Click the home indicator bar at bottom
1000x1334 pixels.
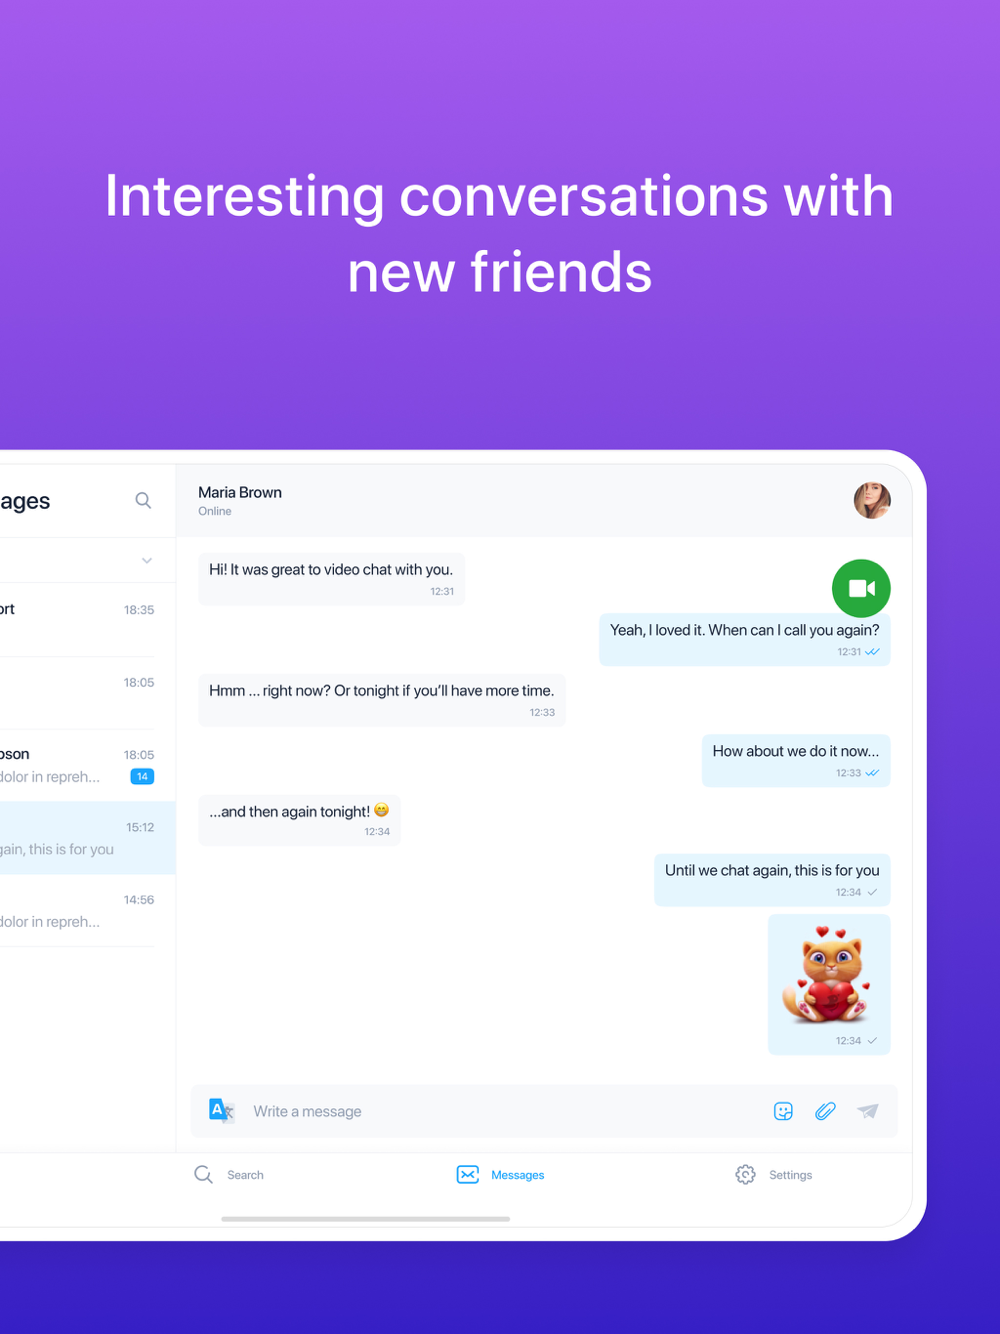click(365, 1219)
